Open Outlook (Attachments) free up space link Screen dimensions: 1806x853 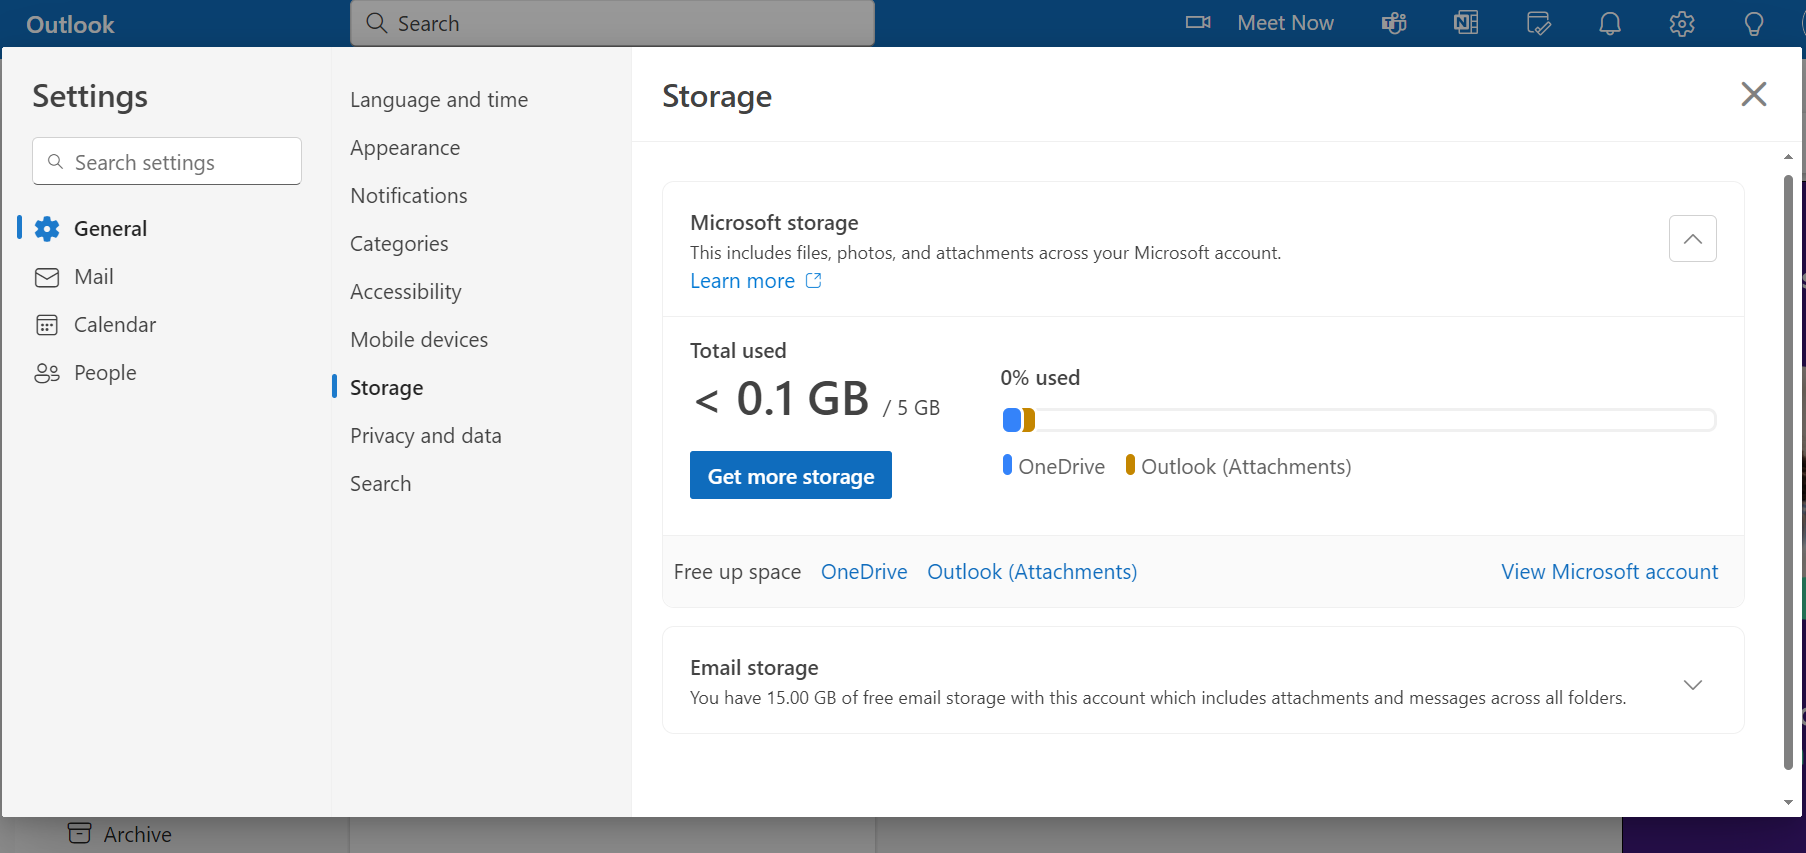tap(1032, 572)
